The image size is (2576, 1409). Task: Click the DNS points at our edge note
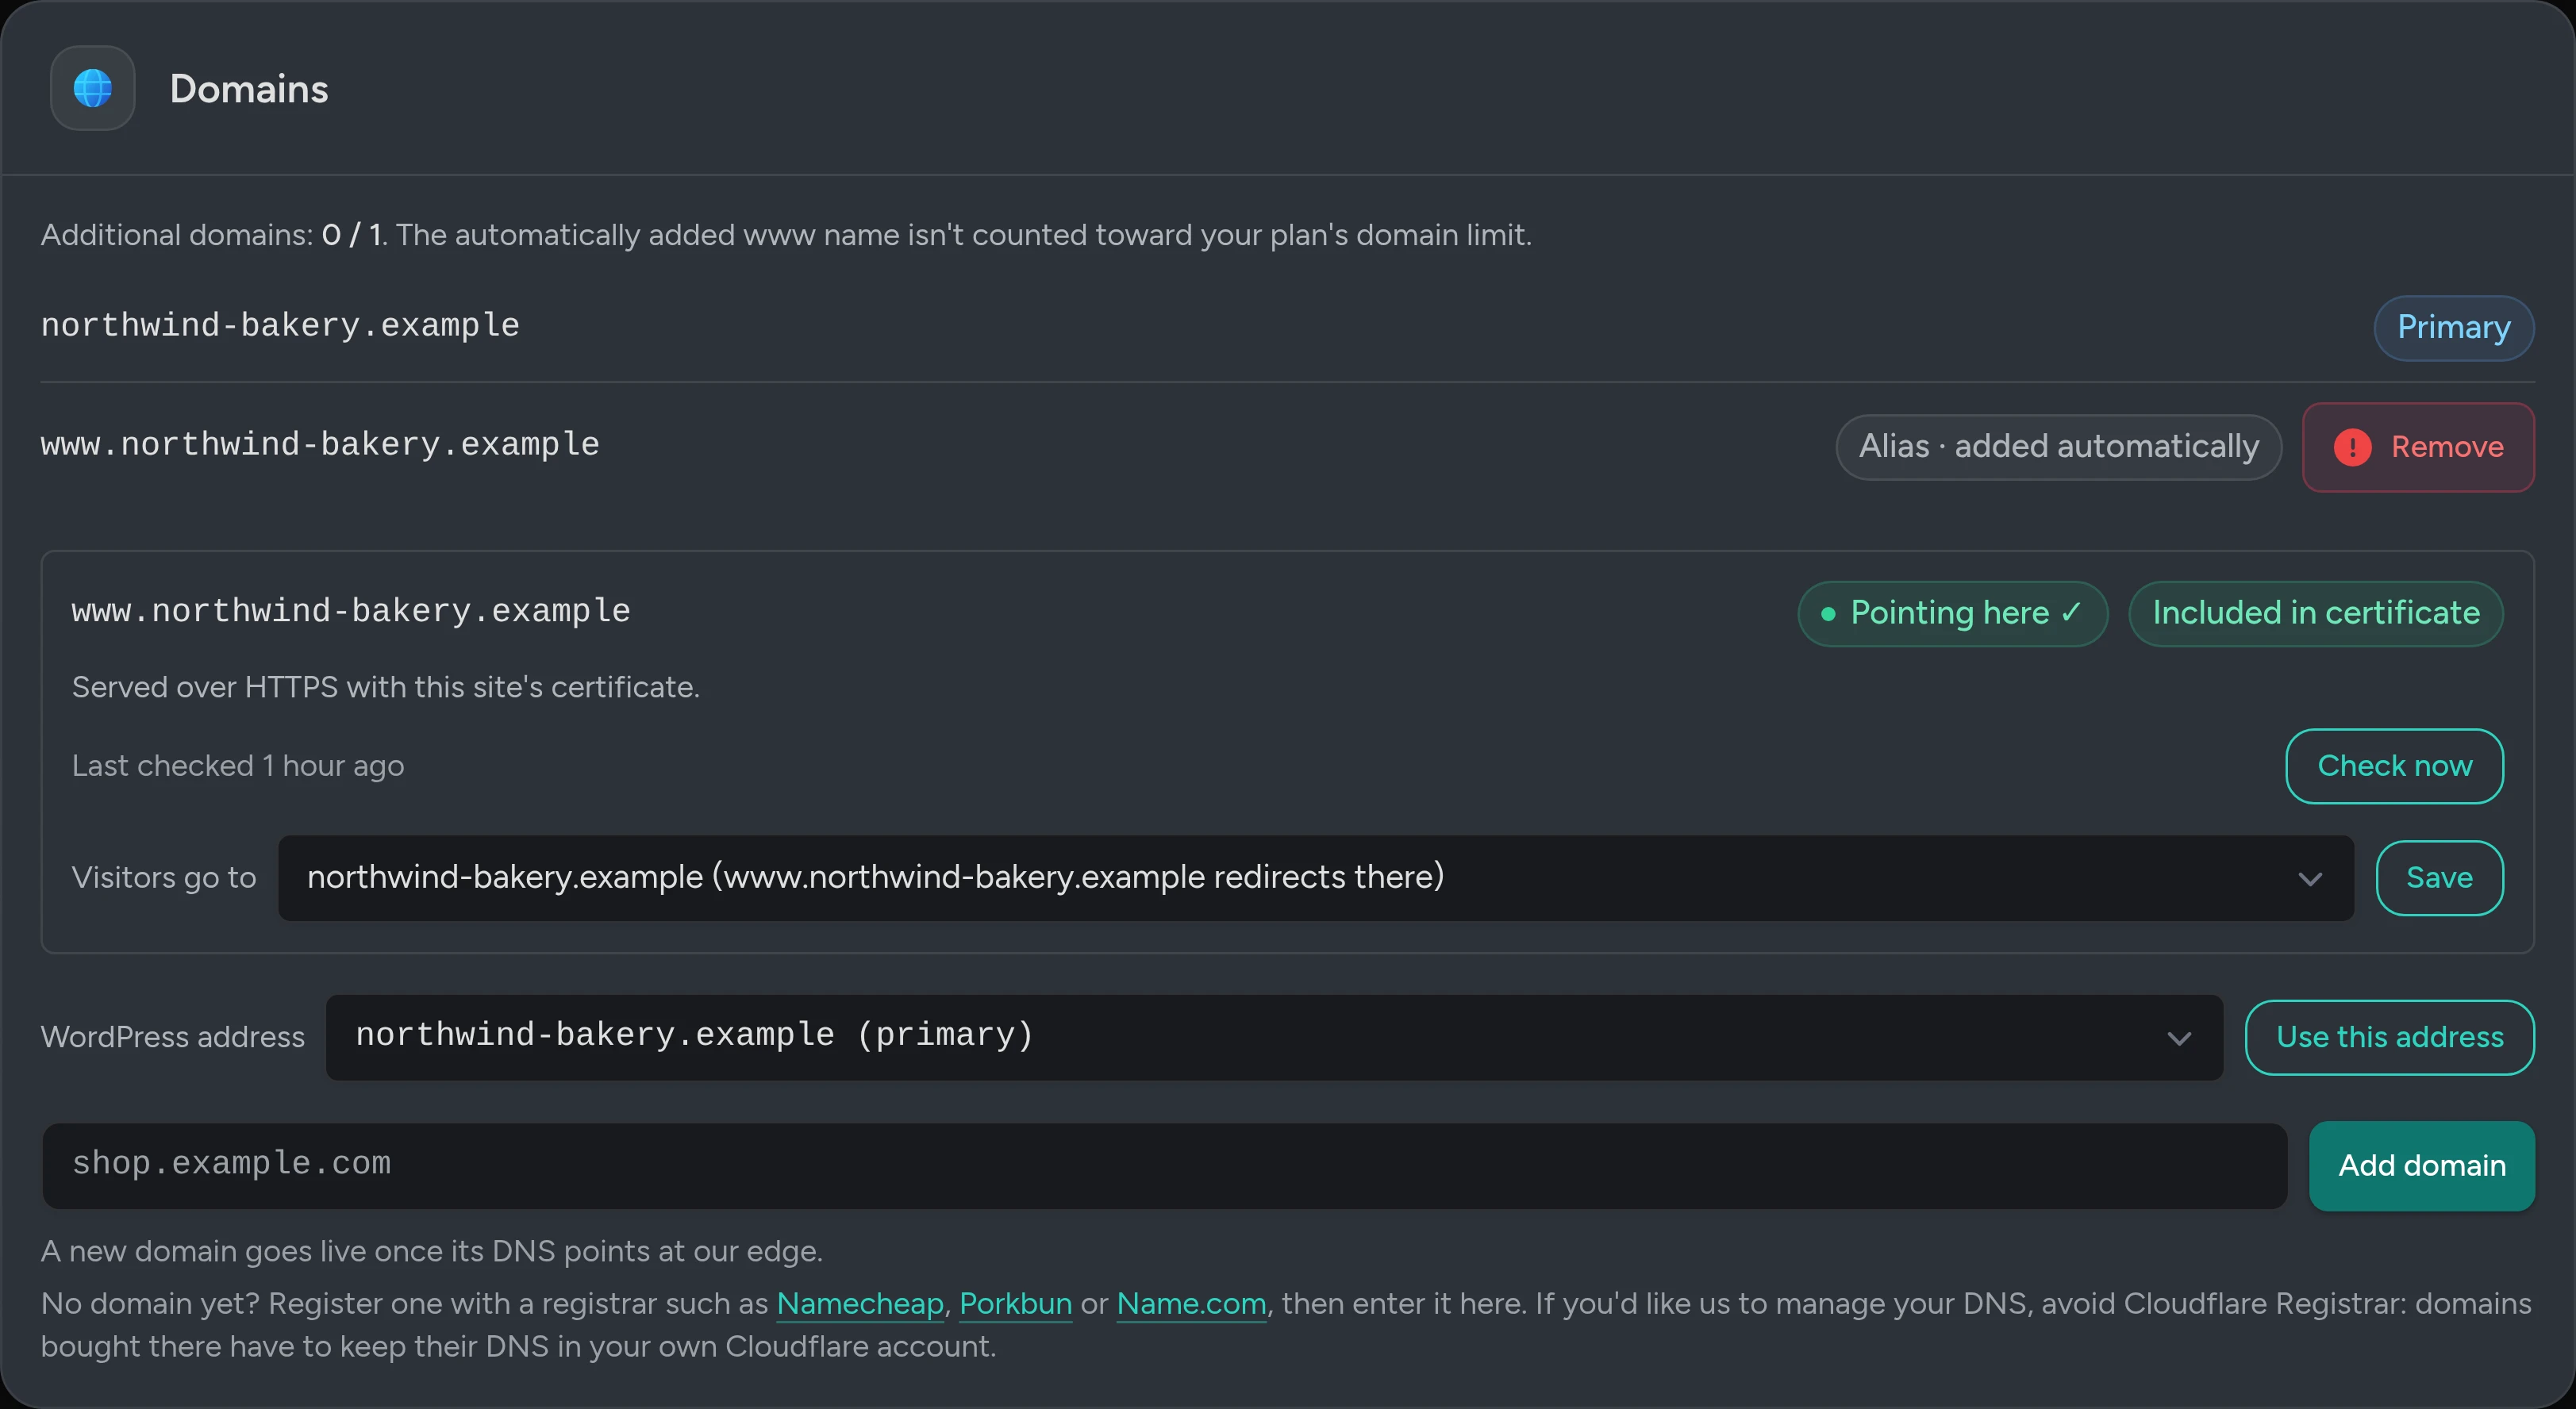[x=431, y=1252]
